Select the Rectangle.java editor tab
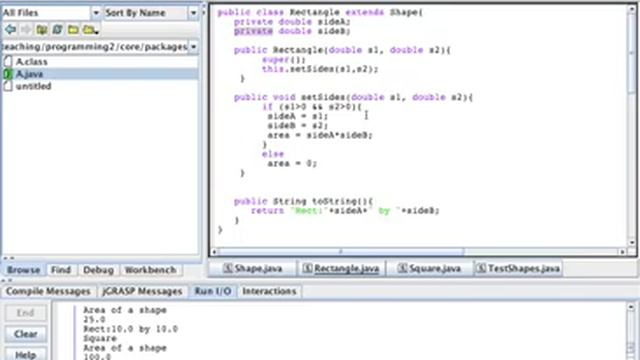Screen dimensions: 640x360 (x=341, y=268)
